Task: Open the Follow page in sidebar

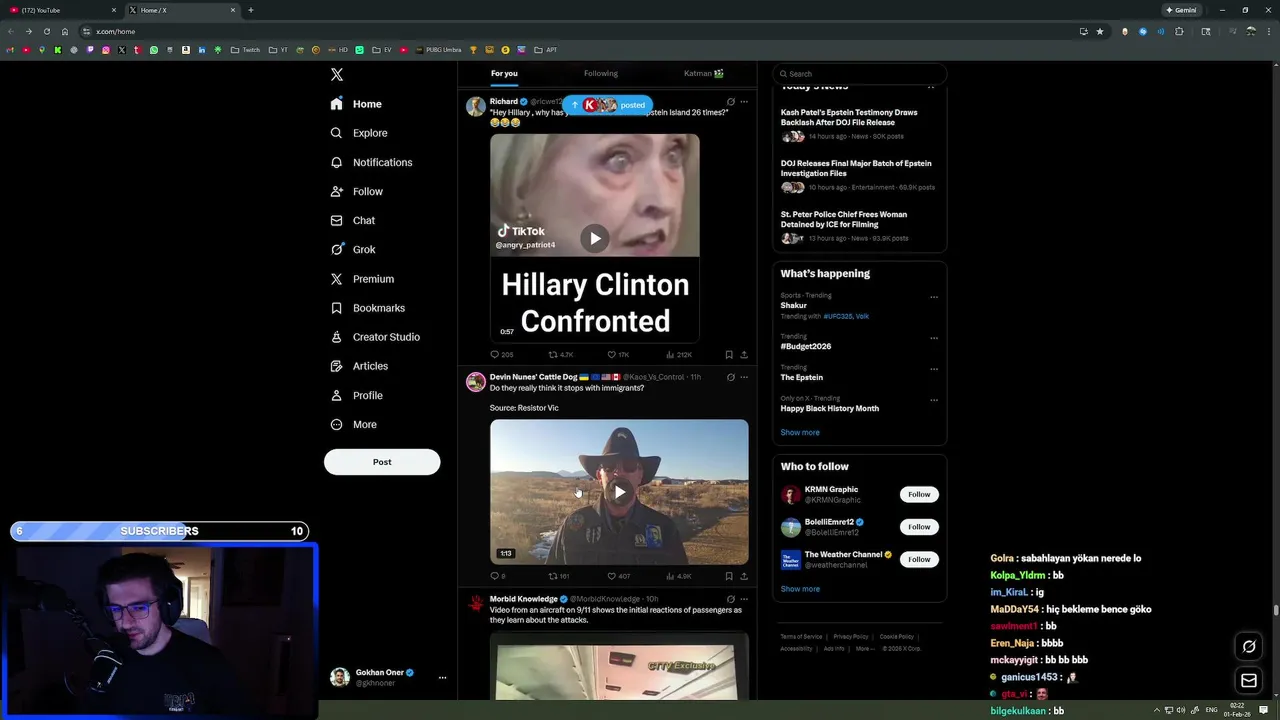Action: pos(357,191)
